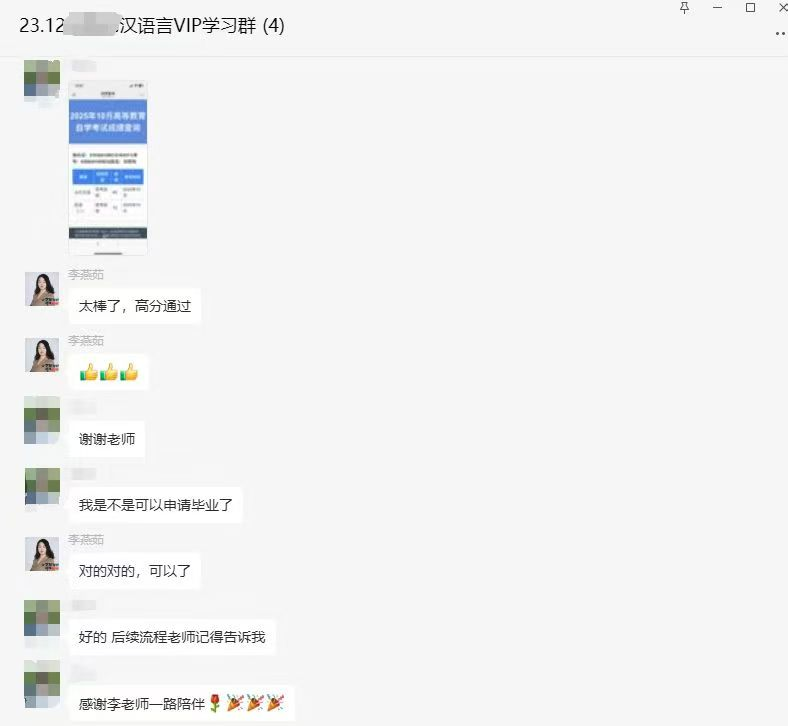This screenshot has height=726, width=788.
Task: Click 李燕茹's avatar beside 对的对的，可以了
Action: [x=42, y=554]
